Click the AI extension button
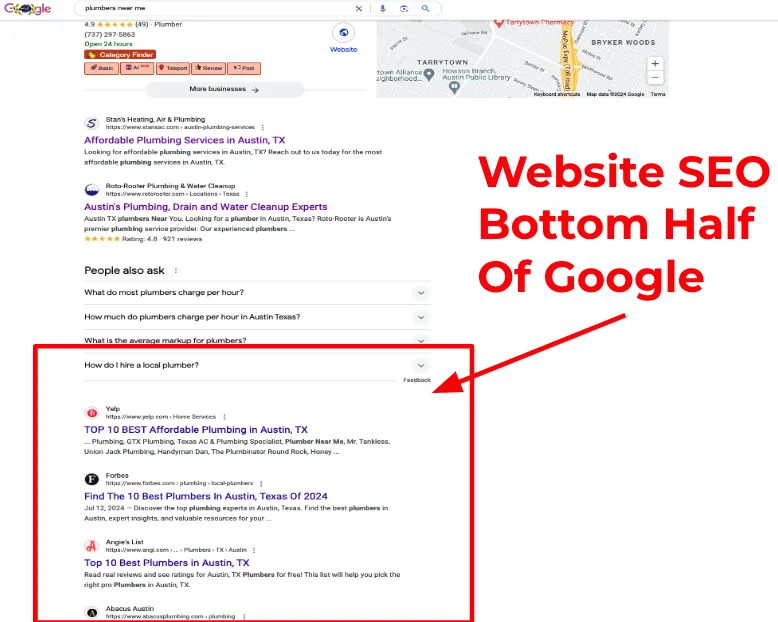Viewport: 778px width, 622px height. tap(137, 68)
